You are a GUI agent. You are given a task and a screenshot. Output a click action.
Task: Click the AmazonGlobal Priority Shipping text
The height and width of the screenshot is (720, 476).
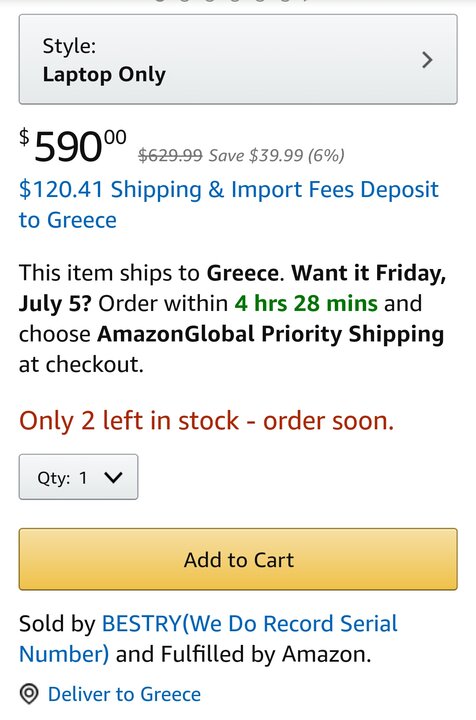270,334
